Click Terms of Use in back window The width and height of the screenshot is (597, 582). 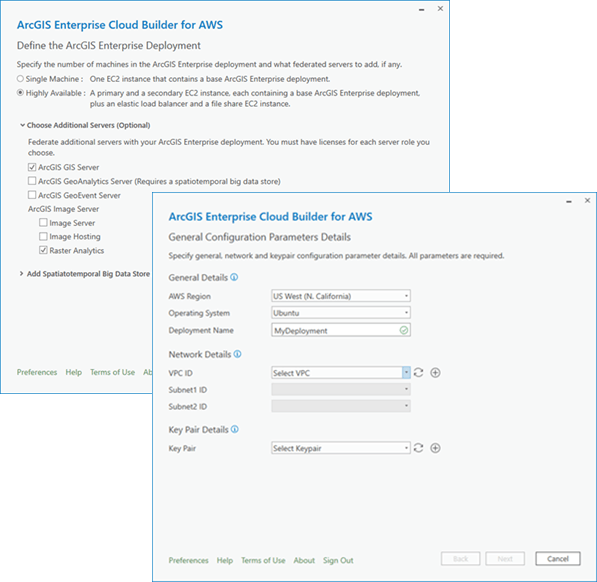[112, 372]
